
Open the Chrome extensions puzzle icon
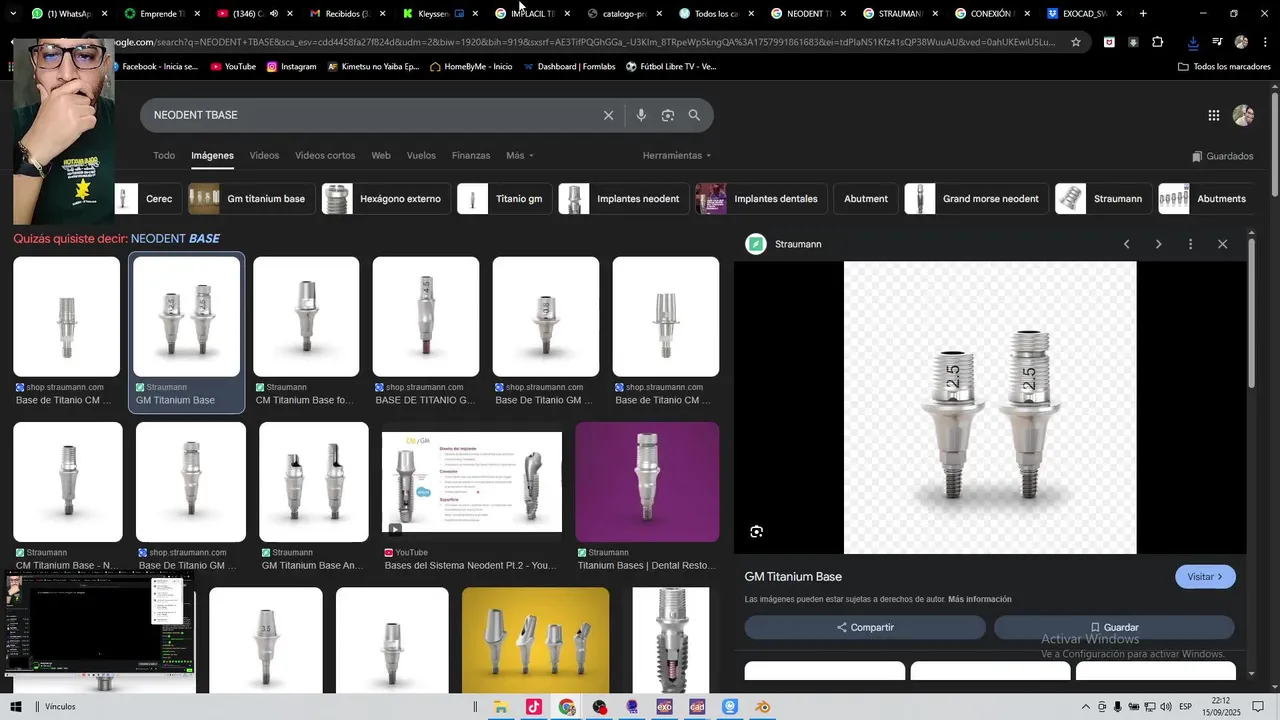tap(1158, 42)
